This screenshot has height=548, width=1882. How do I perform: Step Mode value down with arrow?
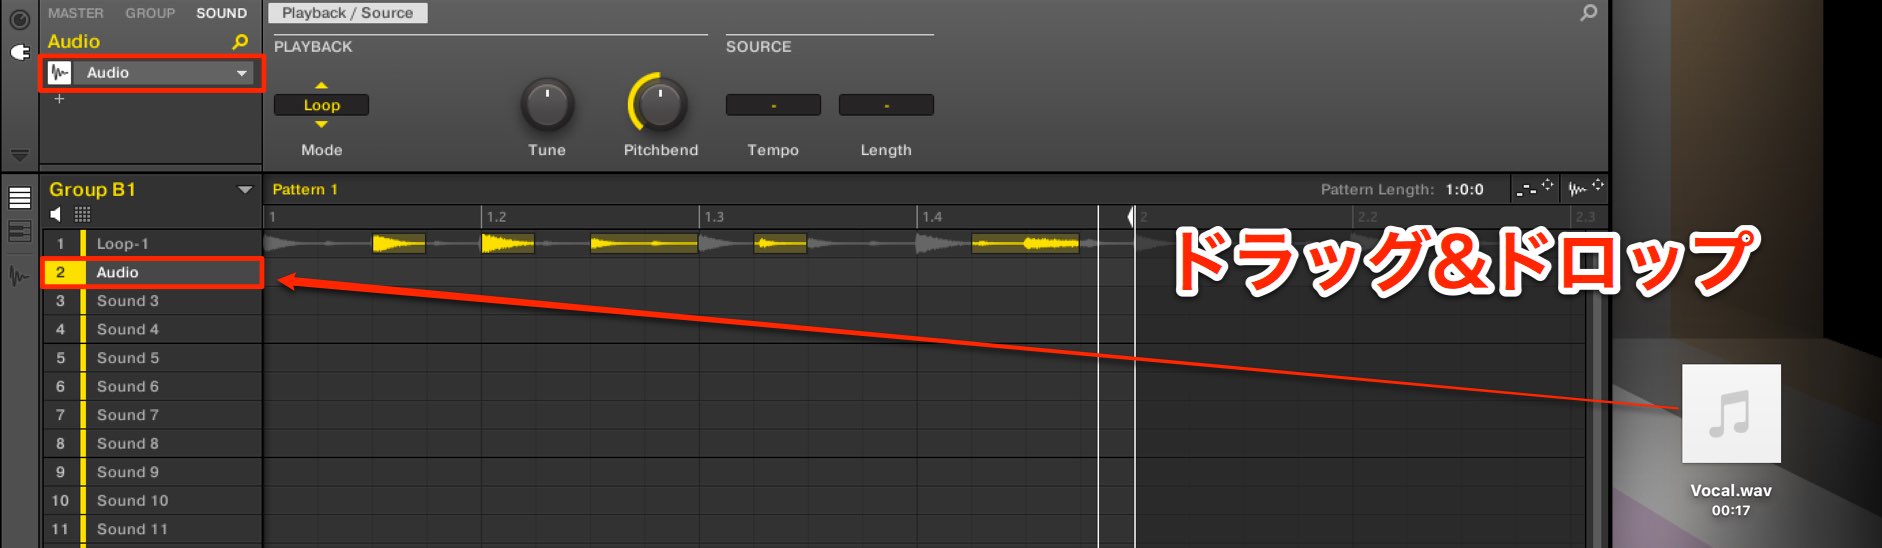pos(321,124)
